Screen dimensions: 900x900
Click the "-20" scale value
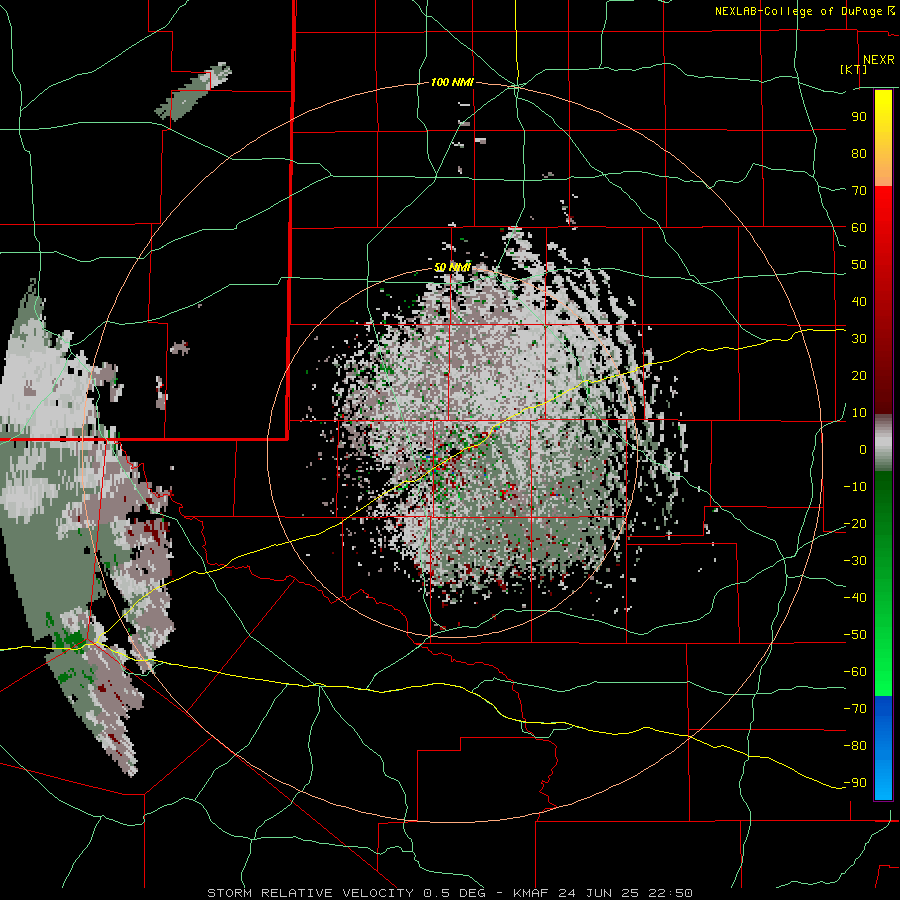855,523
